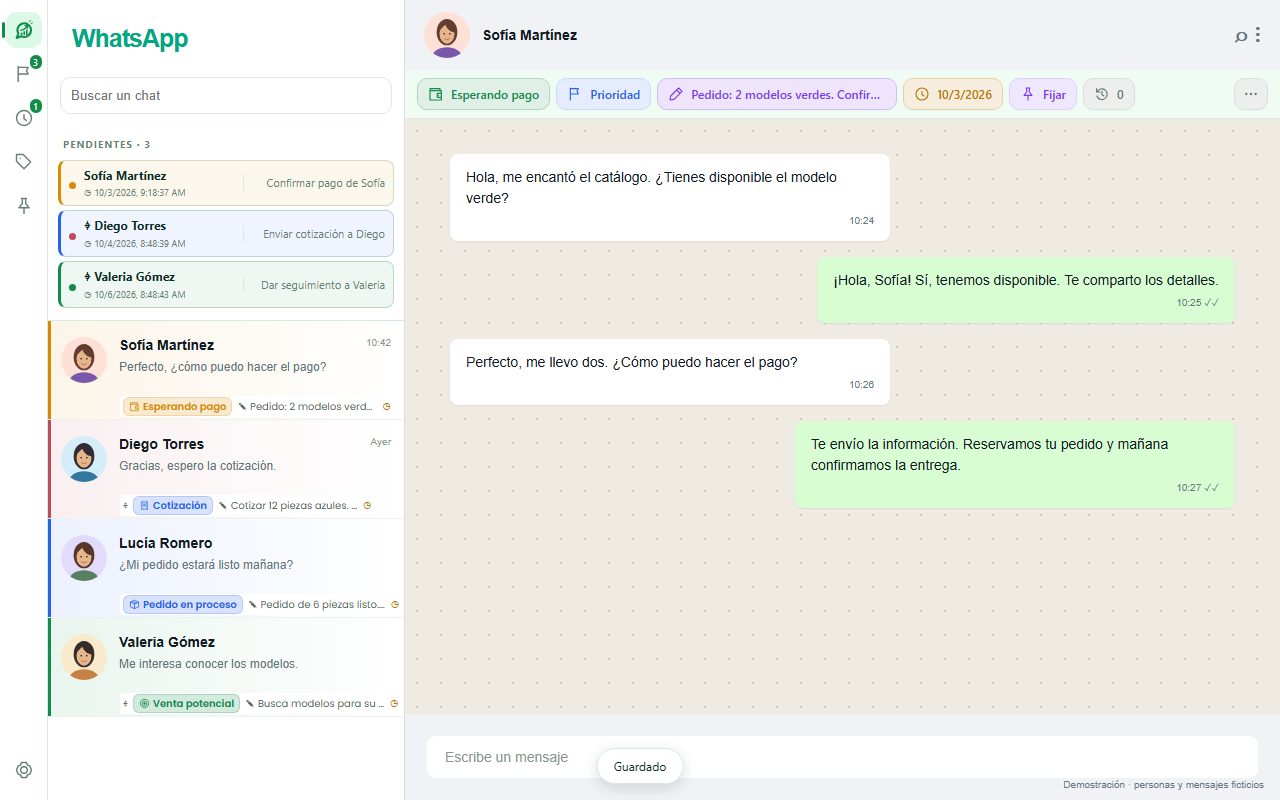
Task: Open the tag labels icon in left rail
Action: tap(24, 161)
